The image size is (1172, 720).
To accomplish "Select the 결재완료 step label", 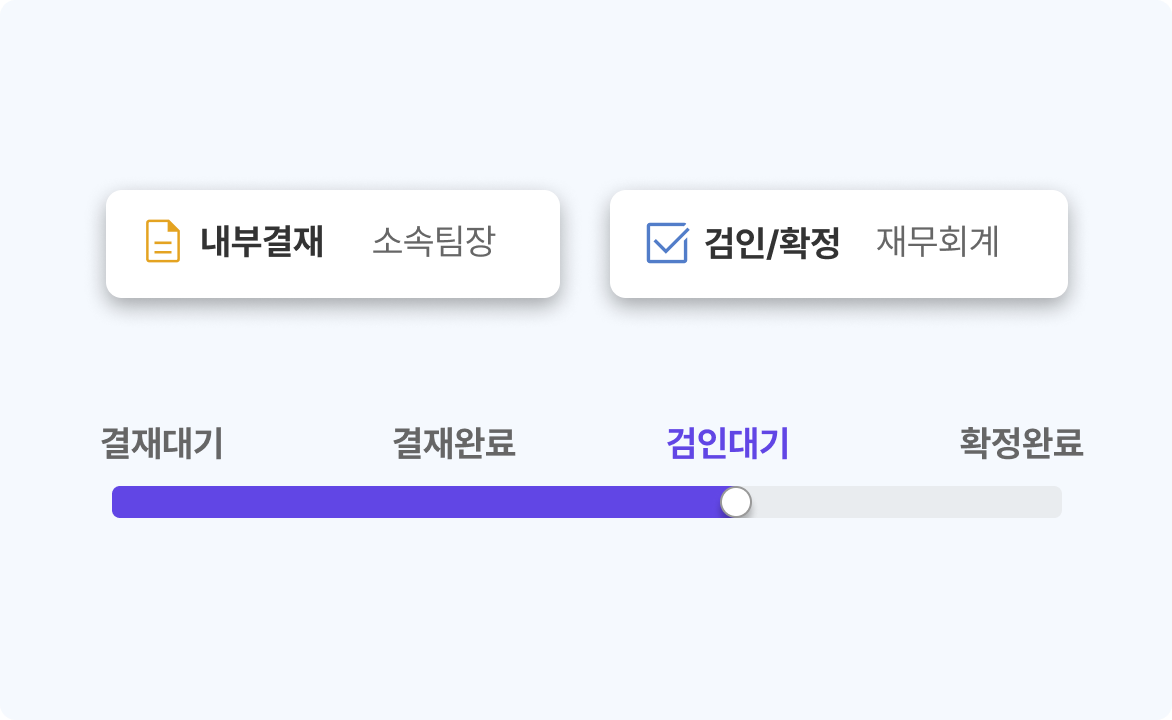I will click(x=453, y=443).
